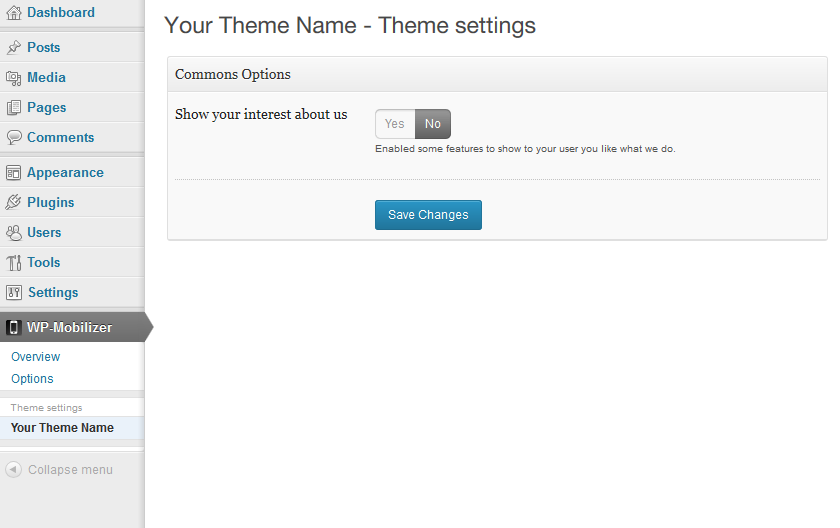This screenshot has width=840, height=528.
Task: Click the Commons Options panel header
Action: [497, 74]
